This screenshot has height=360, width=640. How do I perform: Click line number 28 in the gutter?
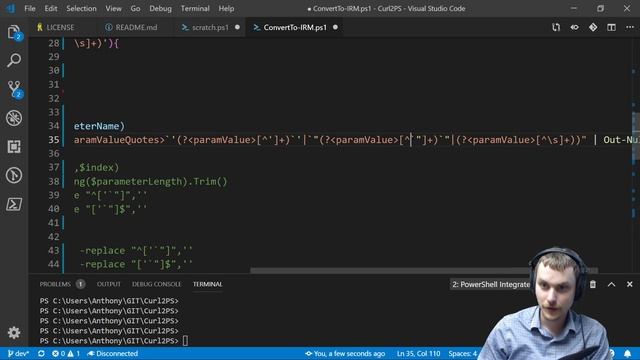pyautogui.click(x=53, y=43)
